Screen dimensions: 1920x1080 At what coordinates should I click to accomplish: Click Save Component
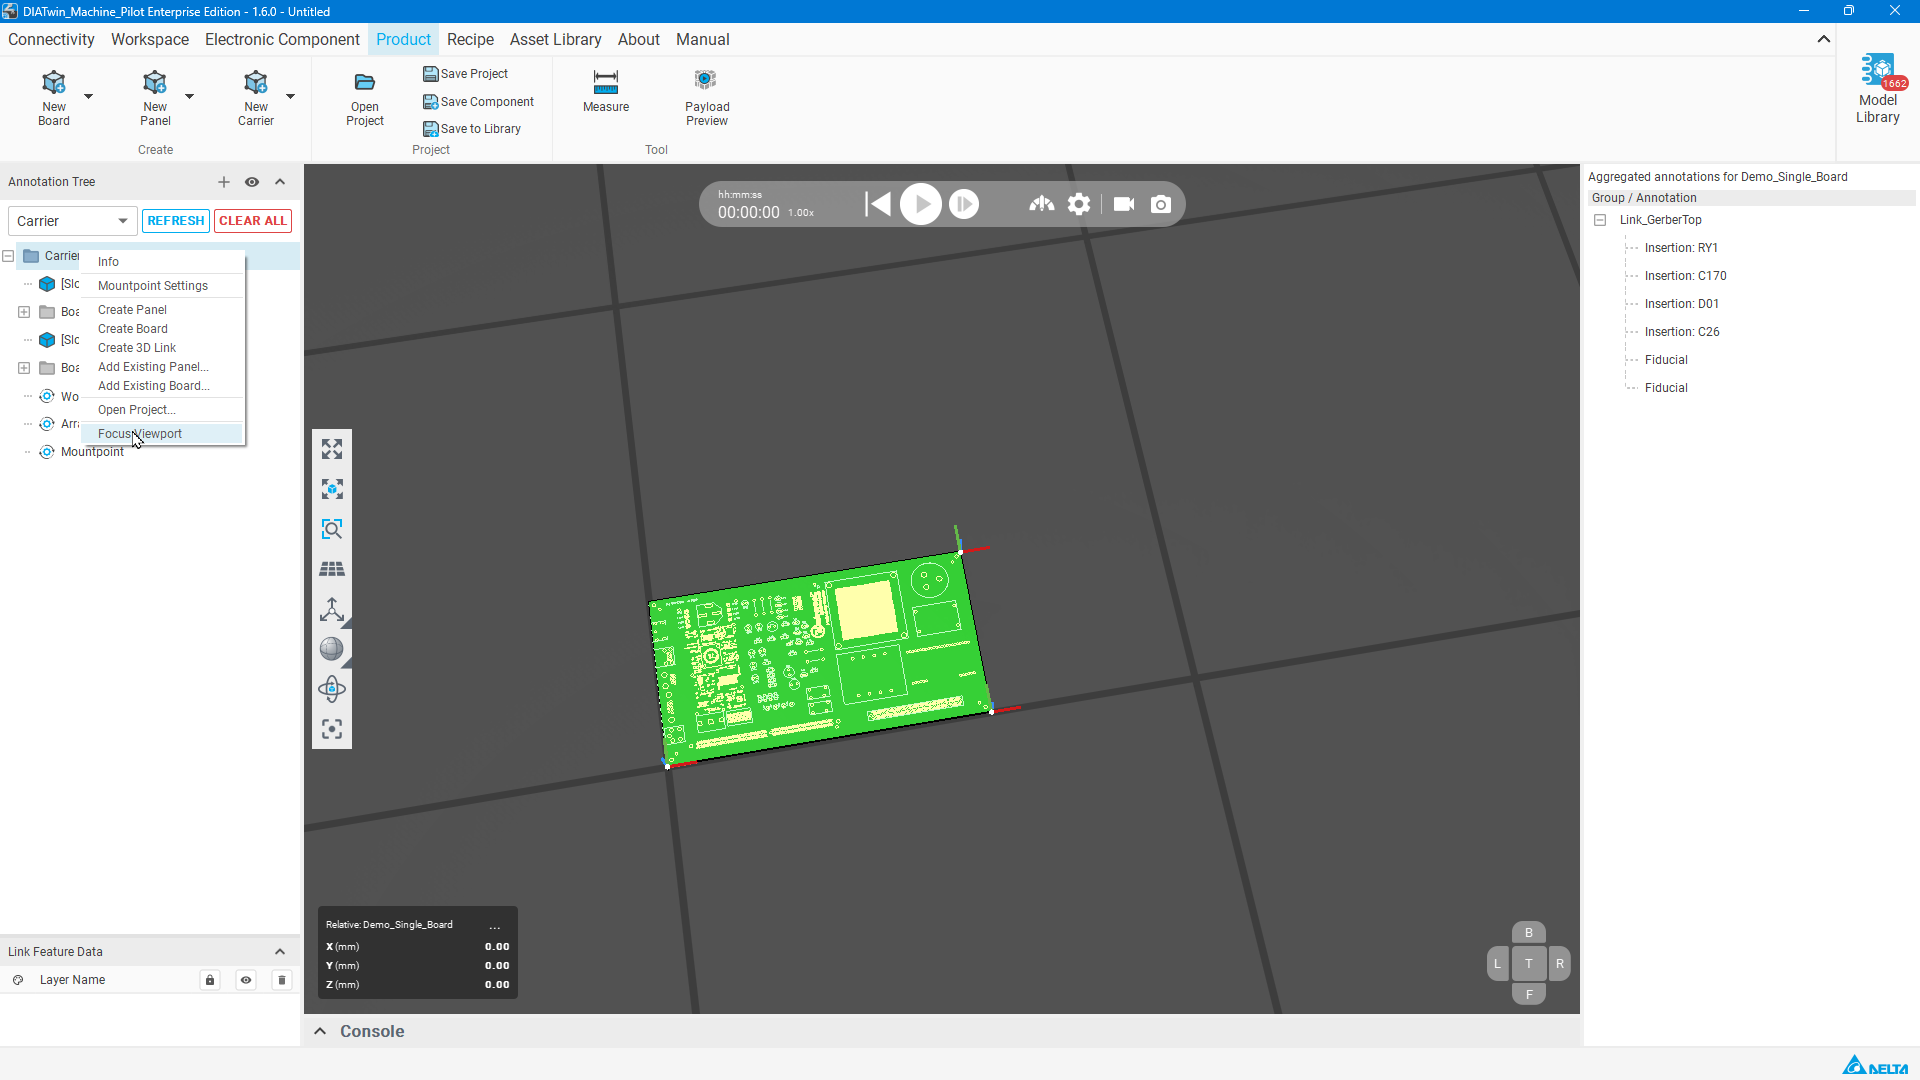click(x=478, y=102)
